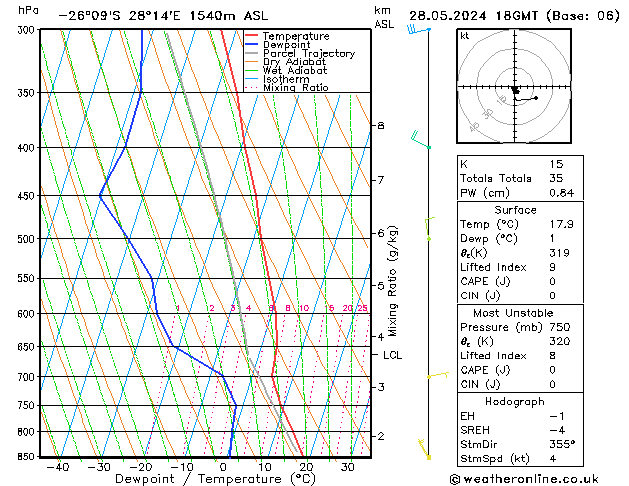Screen dimensions: 629x486
Task: Click the yellow wind barb at 850 hPa
Action: tap(424, 449)
